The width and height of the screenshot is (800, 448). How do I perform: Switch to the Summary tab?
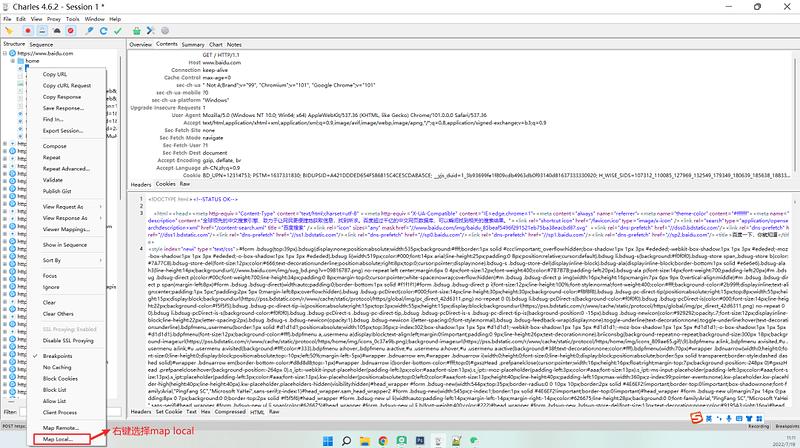click(193, 44)
